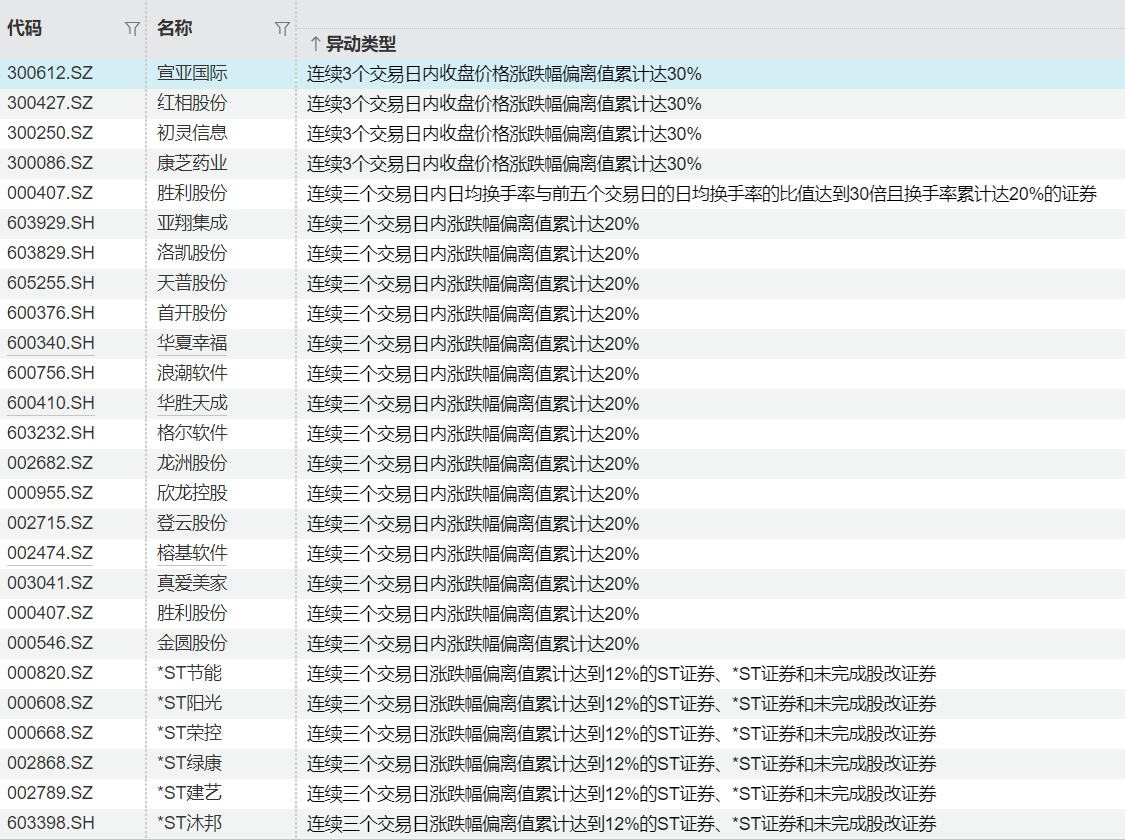Image resolution: width=1125 pixels, height=840 pixels.
Task: Click the 华胜天成 stock name
Action: coord(192,403)
